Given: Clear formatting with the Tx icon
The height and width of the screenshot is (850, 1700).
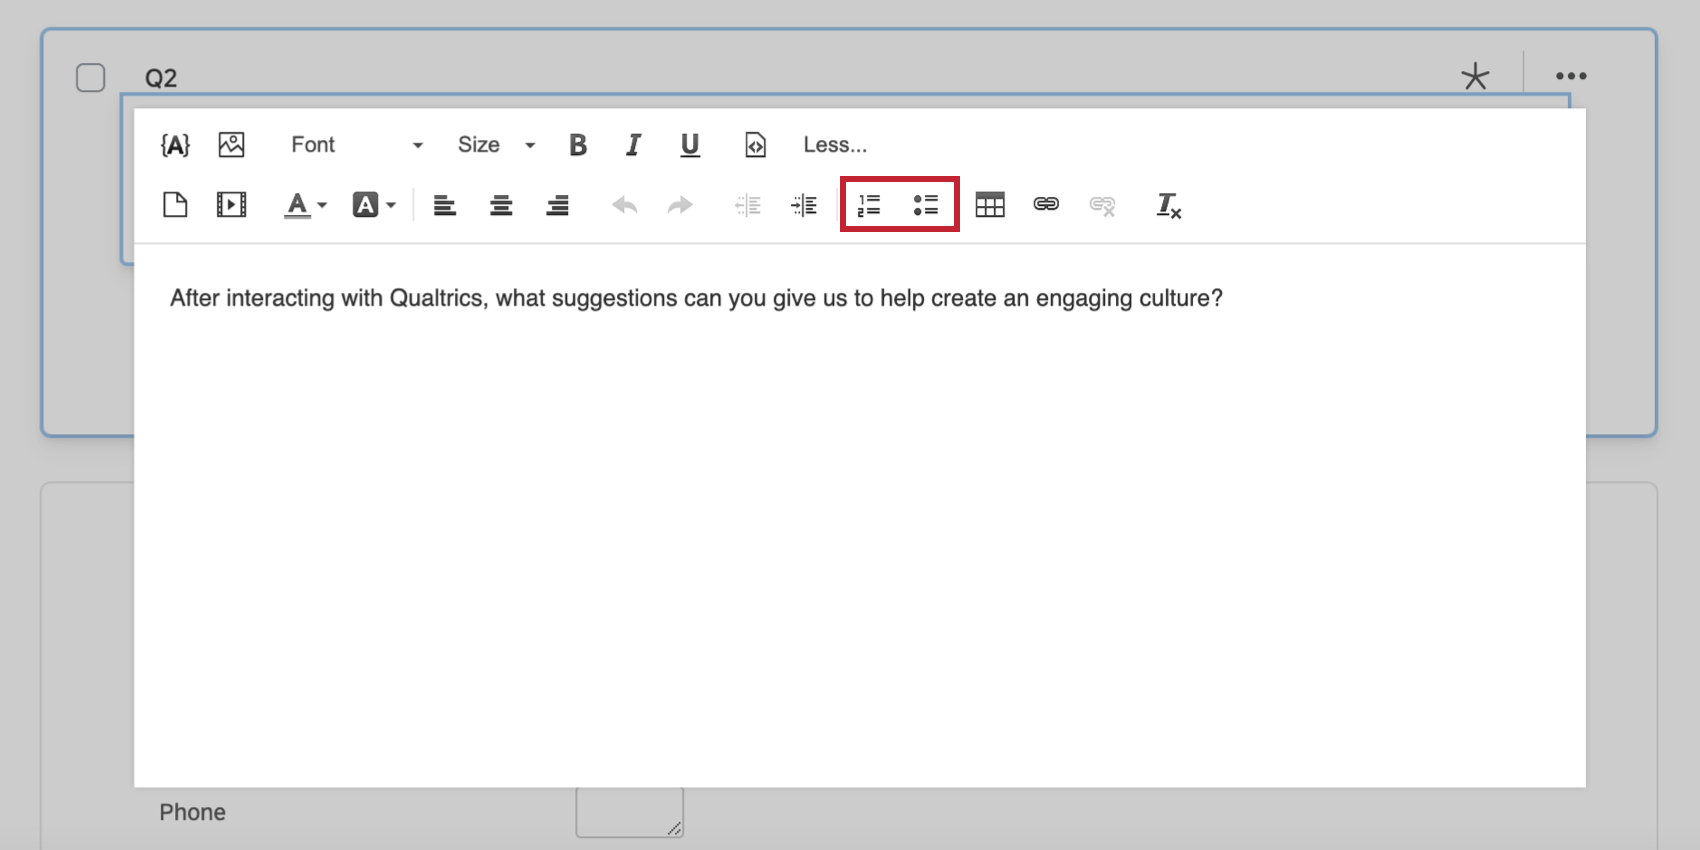Looking at the screenshot, I should click(1168, 205).
